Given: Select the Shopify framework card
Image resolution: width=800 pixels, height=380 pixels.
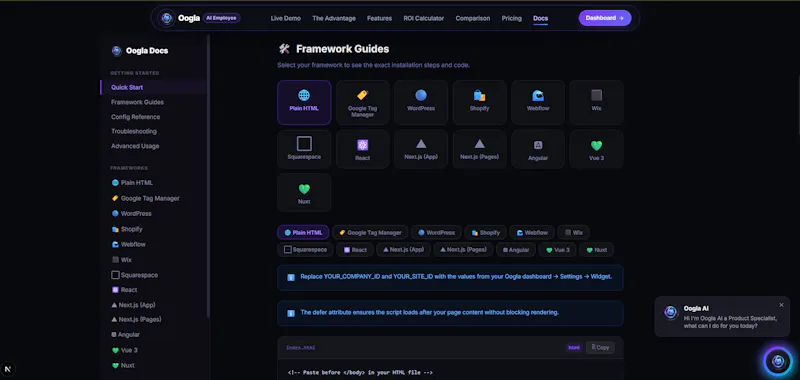Looking at the screenshot, I should [x=480, y=103].
